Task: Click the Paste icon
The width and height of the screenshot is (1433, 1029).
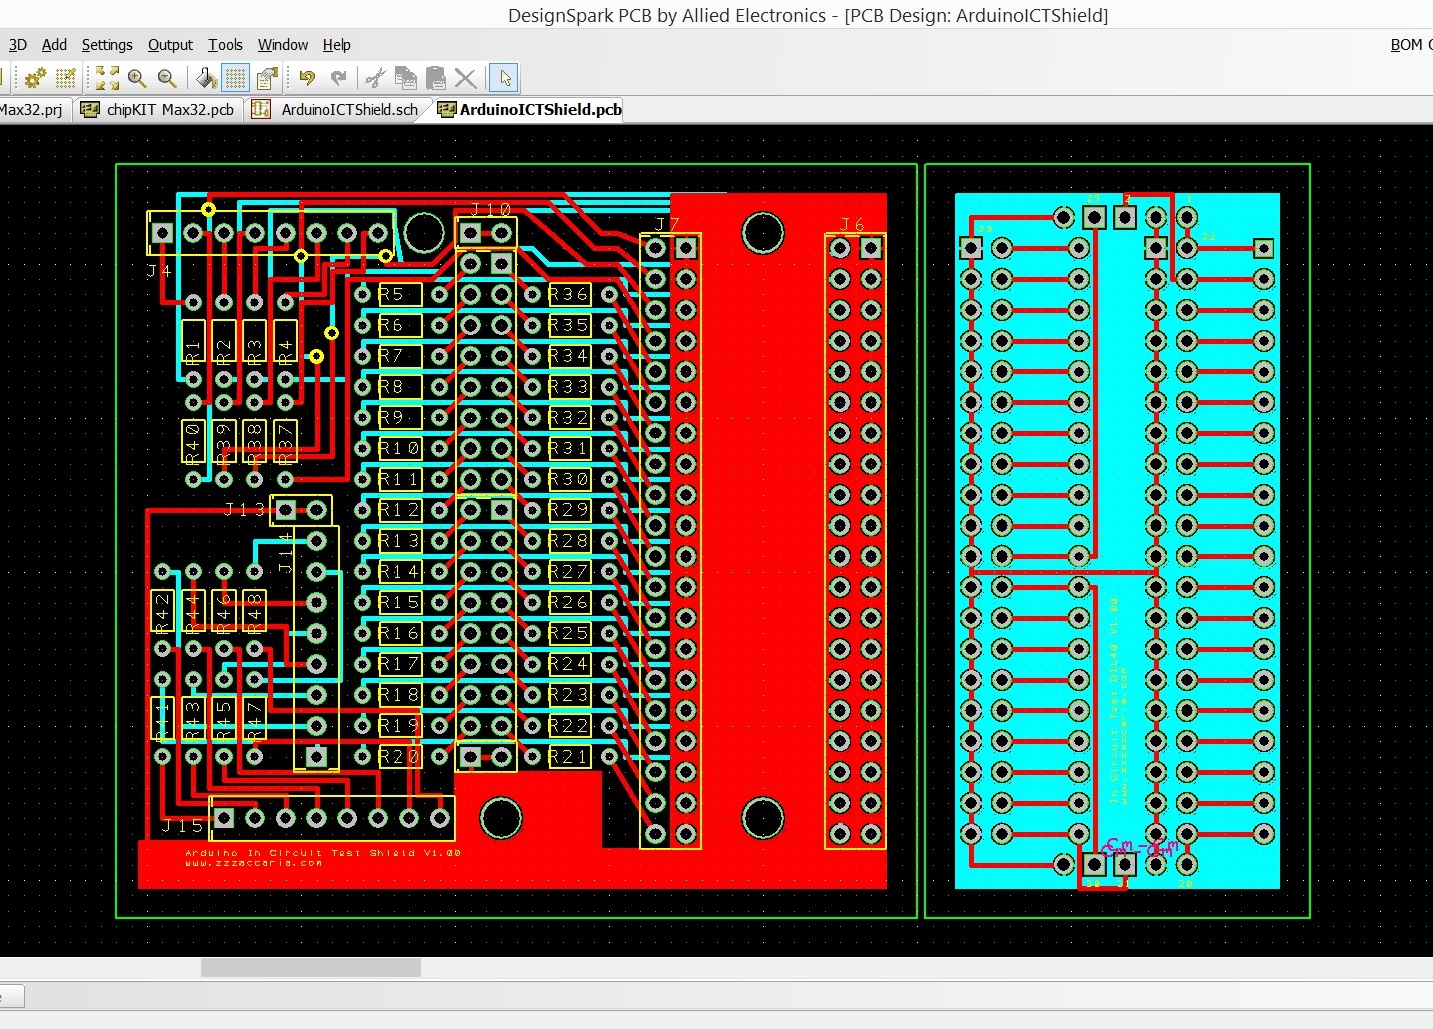Action: pos(435,78)
